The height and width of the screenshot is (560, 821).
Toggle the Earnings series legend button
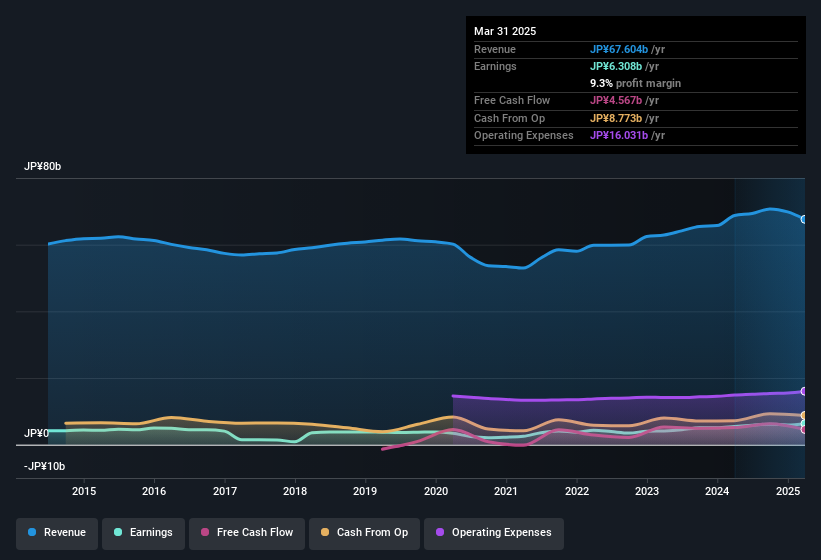[143, 533]
